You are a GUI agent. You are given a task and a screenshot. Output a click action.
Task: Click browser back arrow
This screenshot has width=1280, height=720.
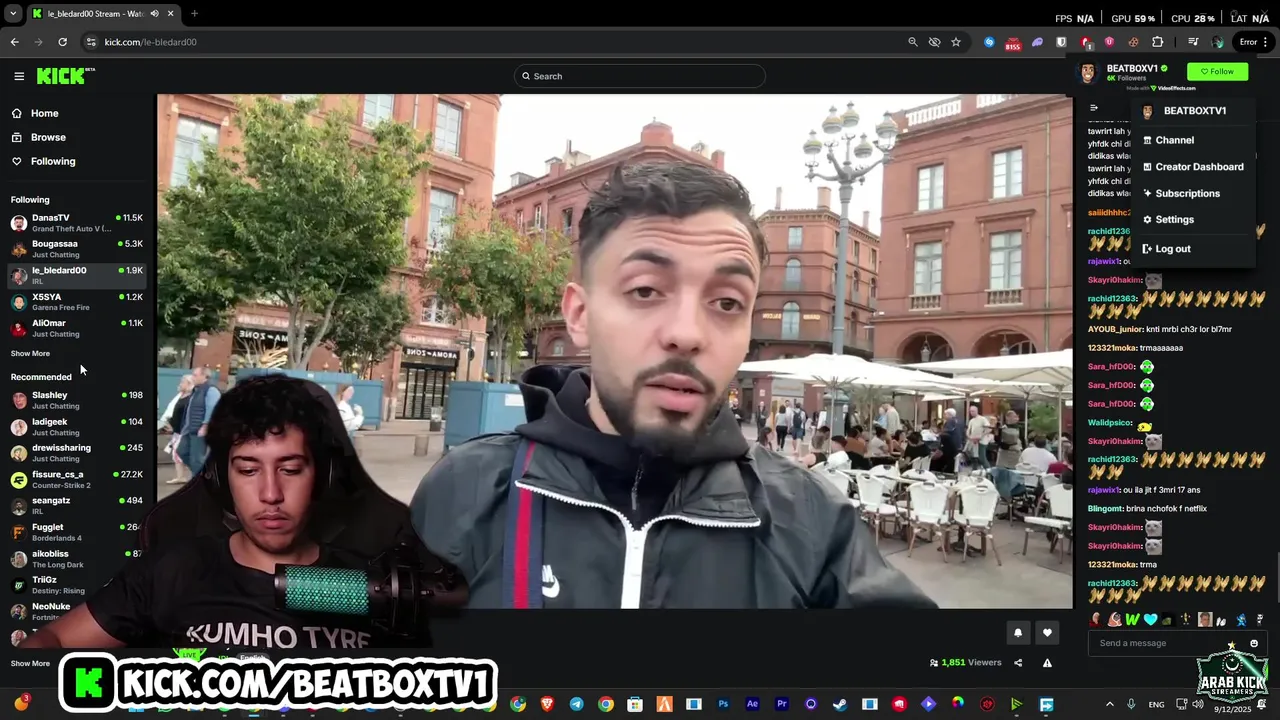click(14, 42)
